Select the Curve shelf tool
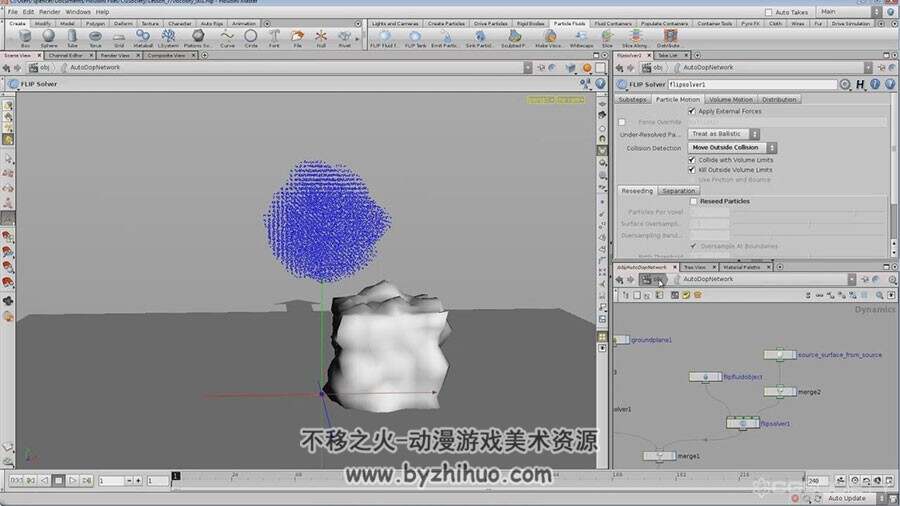The image size is (900, 506). 227,38
